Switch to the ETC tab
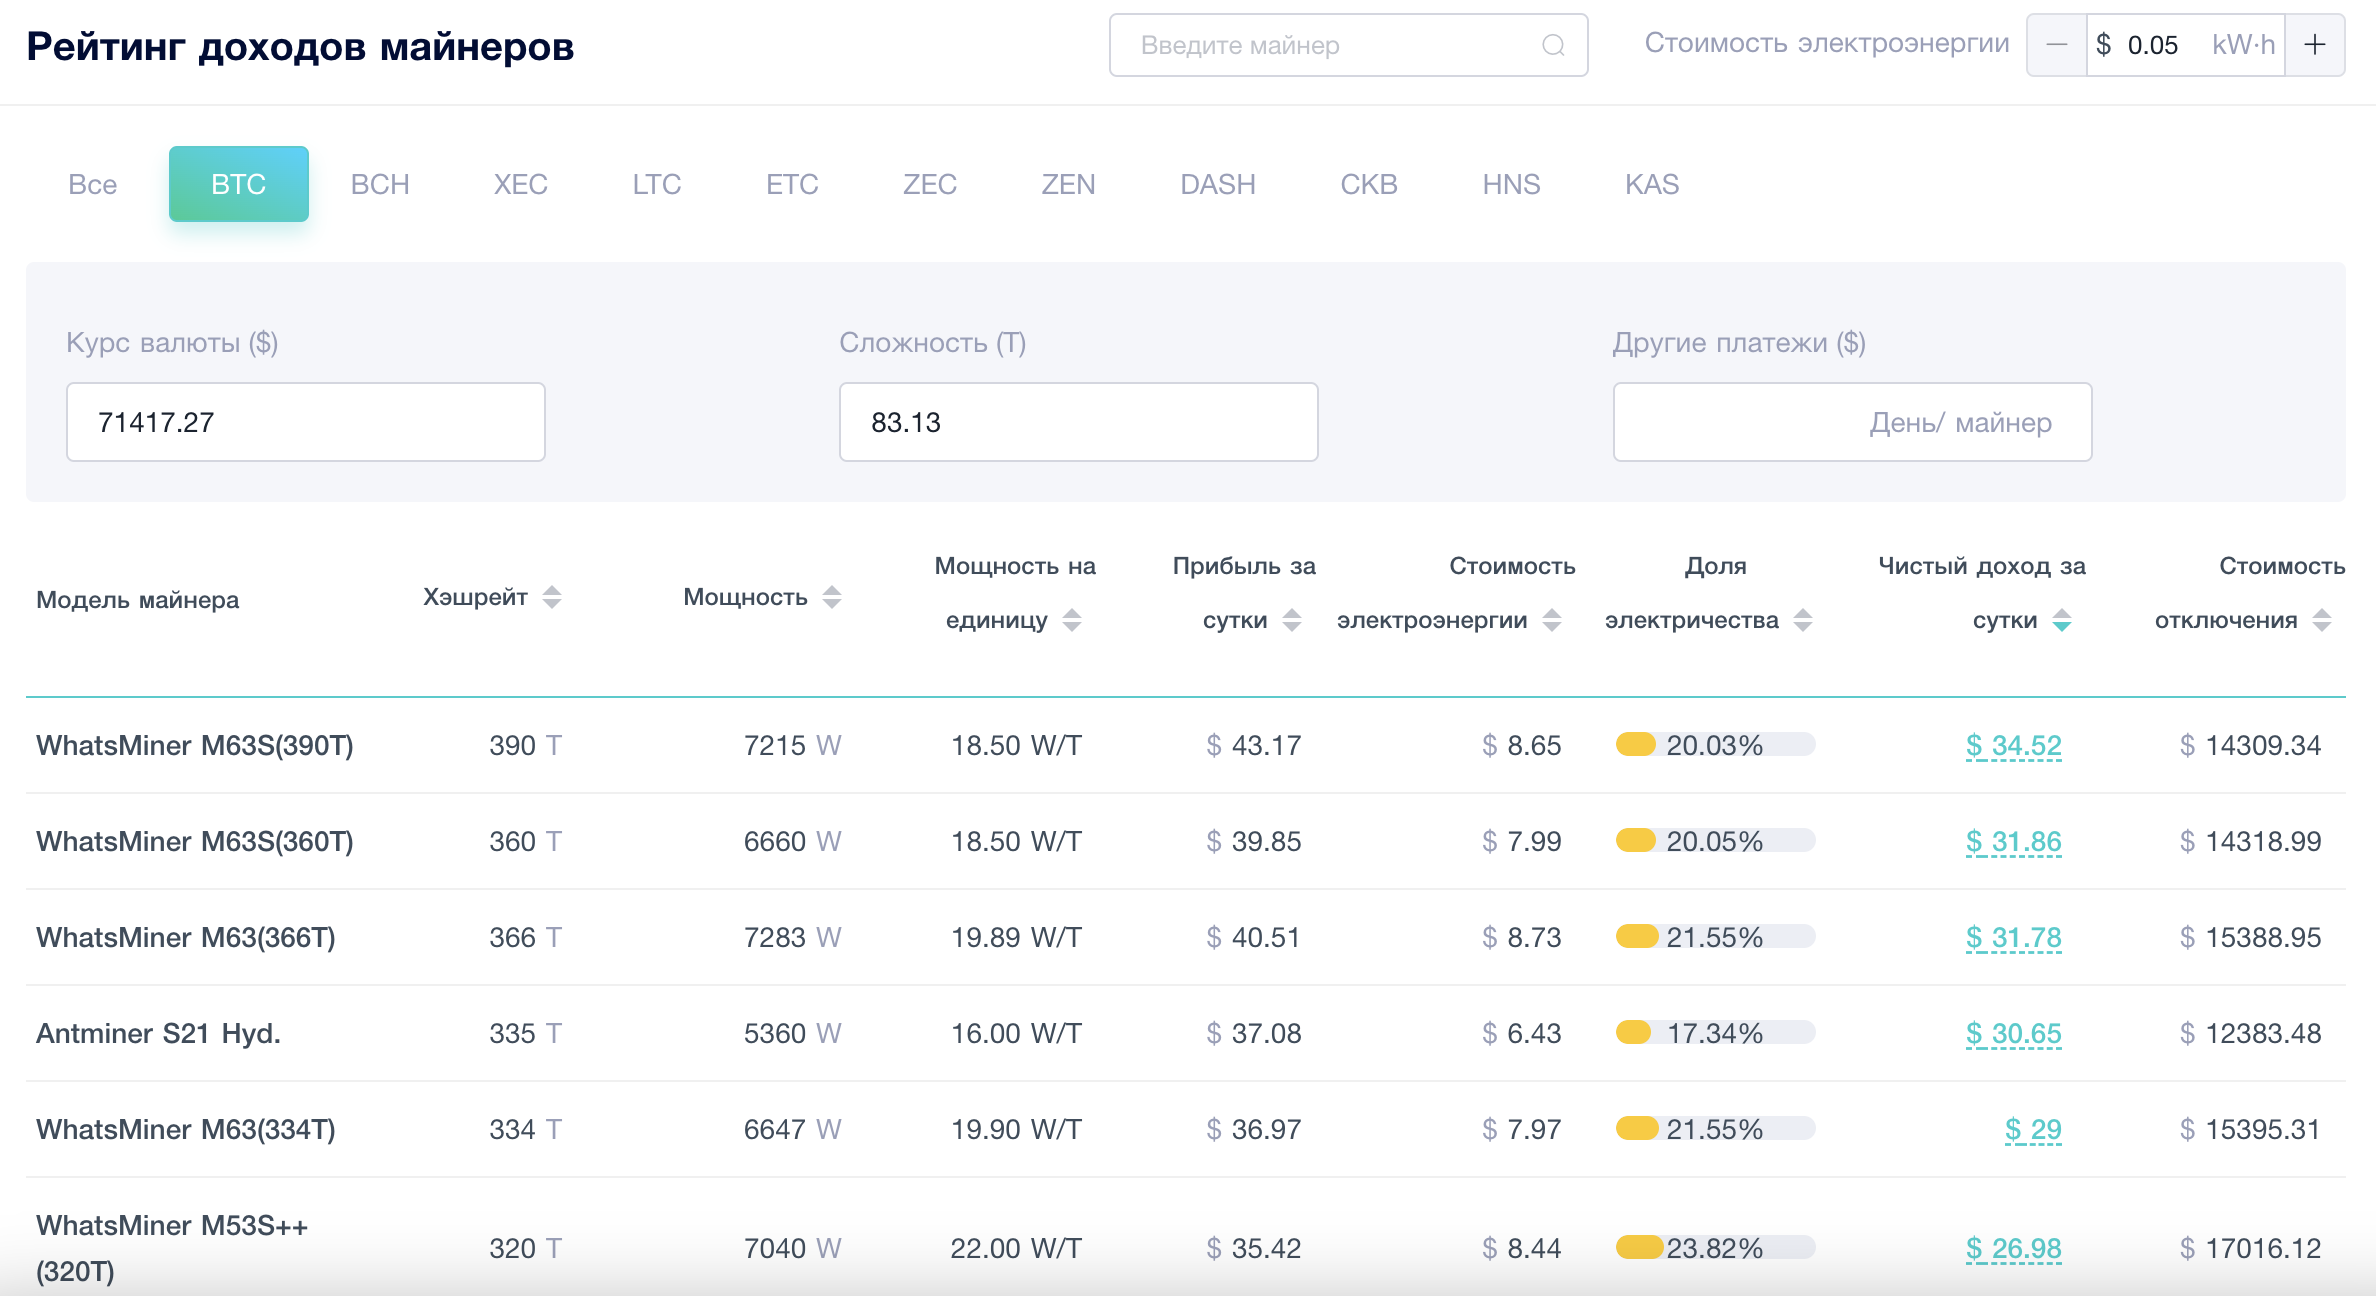 tap(792, 184)
